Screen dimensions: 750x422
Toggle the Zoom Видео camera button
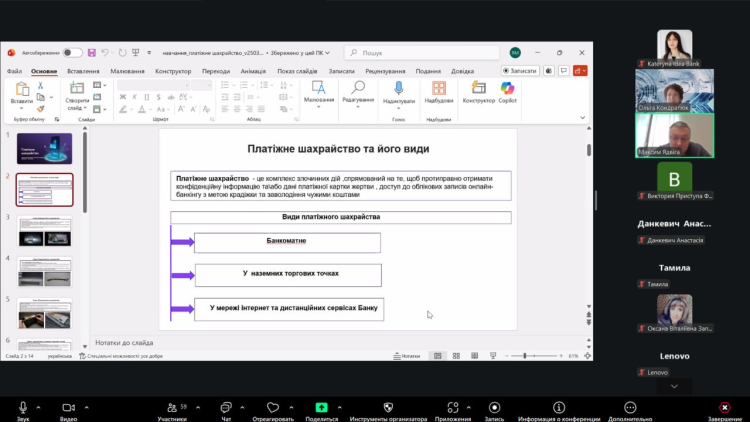[68, 406]
